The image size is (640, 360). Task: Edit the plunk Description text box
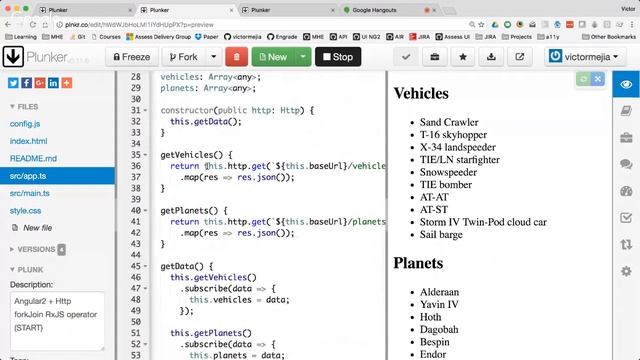point(57,321)
